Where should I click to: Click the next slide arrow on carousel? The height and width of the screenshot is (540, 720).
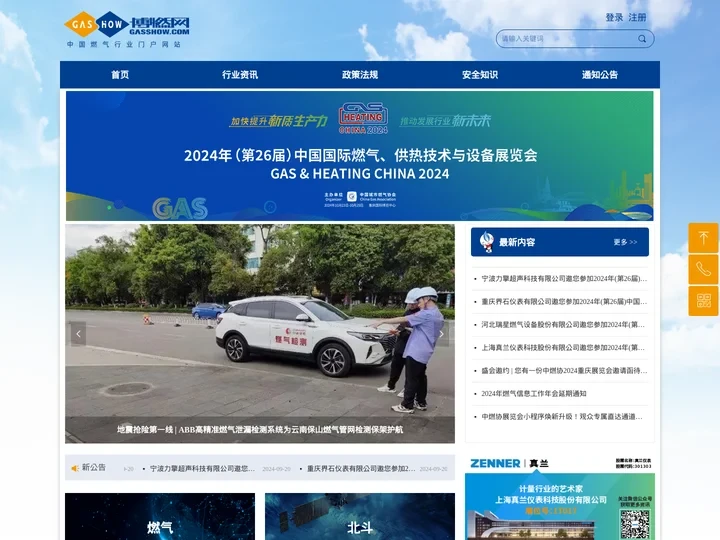click(x=442, y=334)
